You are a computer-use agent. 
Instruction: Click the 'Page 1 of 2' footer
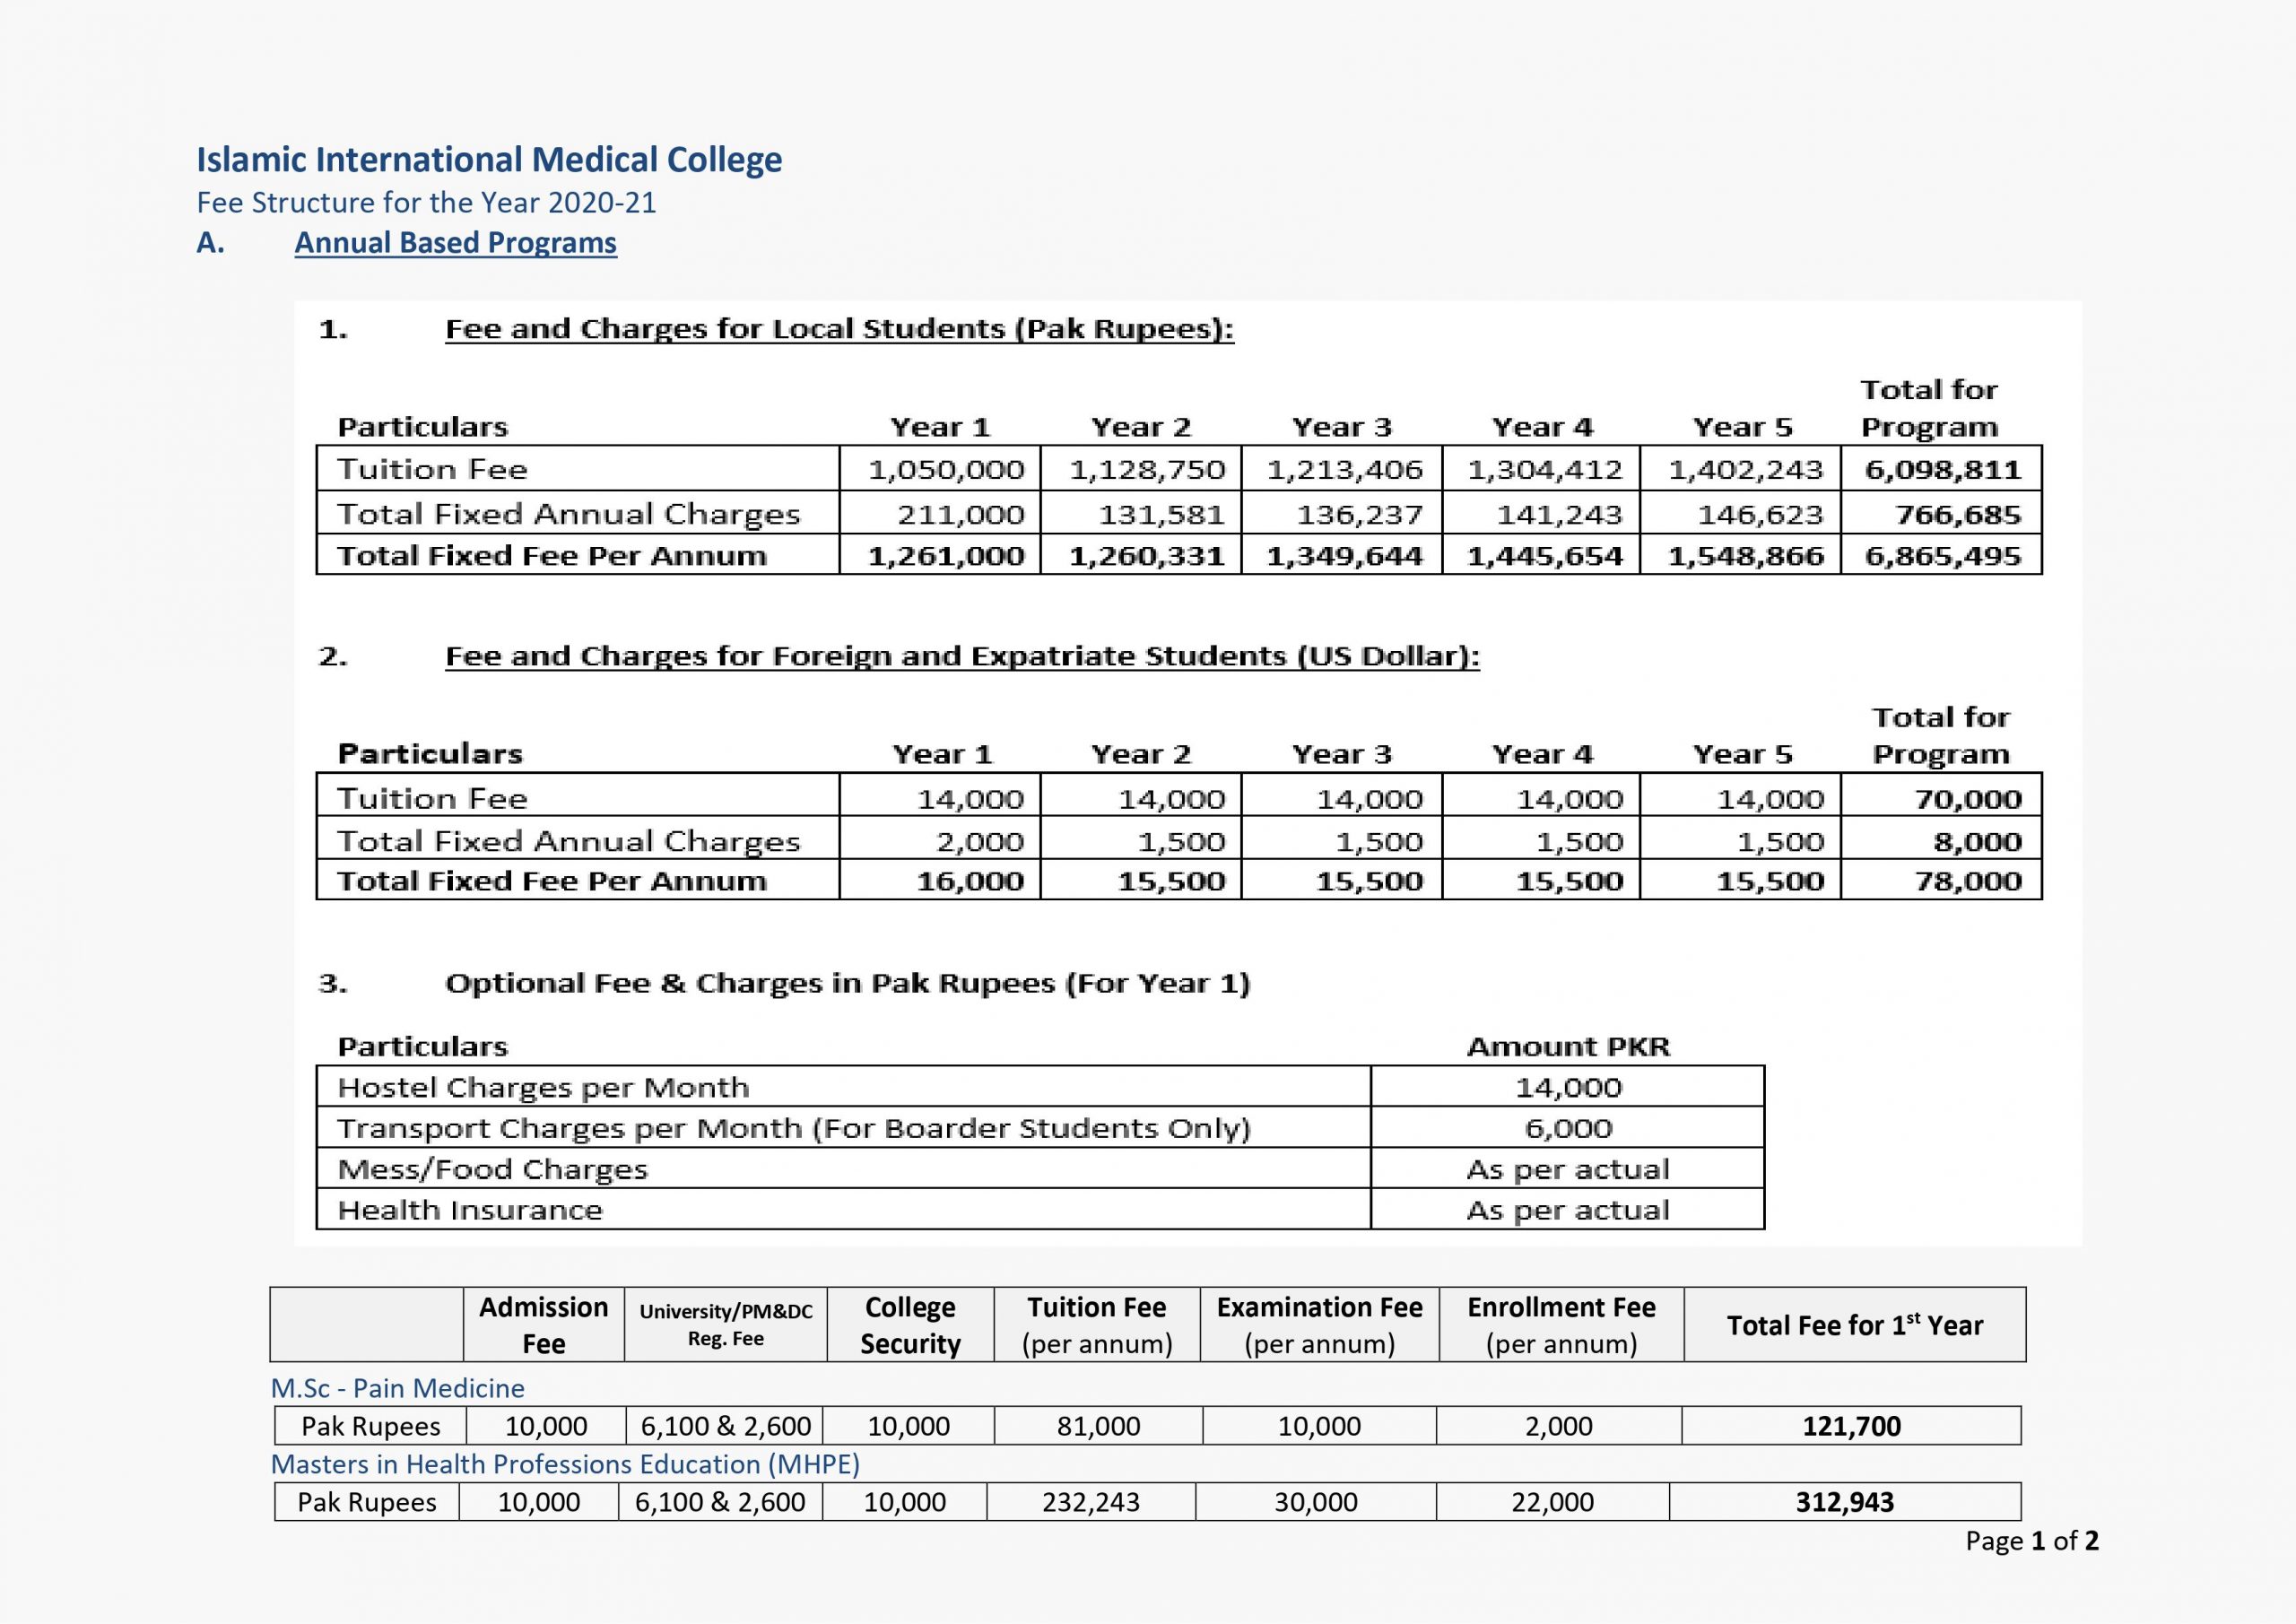[2032, 1541]
